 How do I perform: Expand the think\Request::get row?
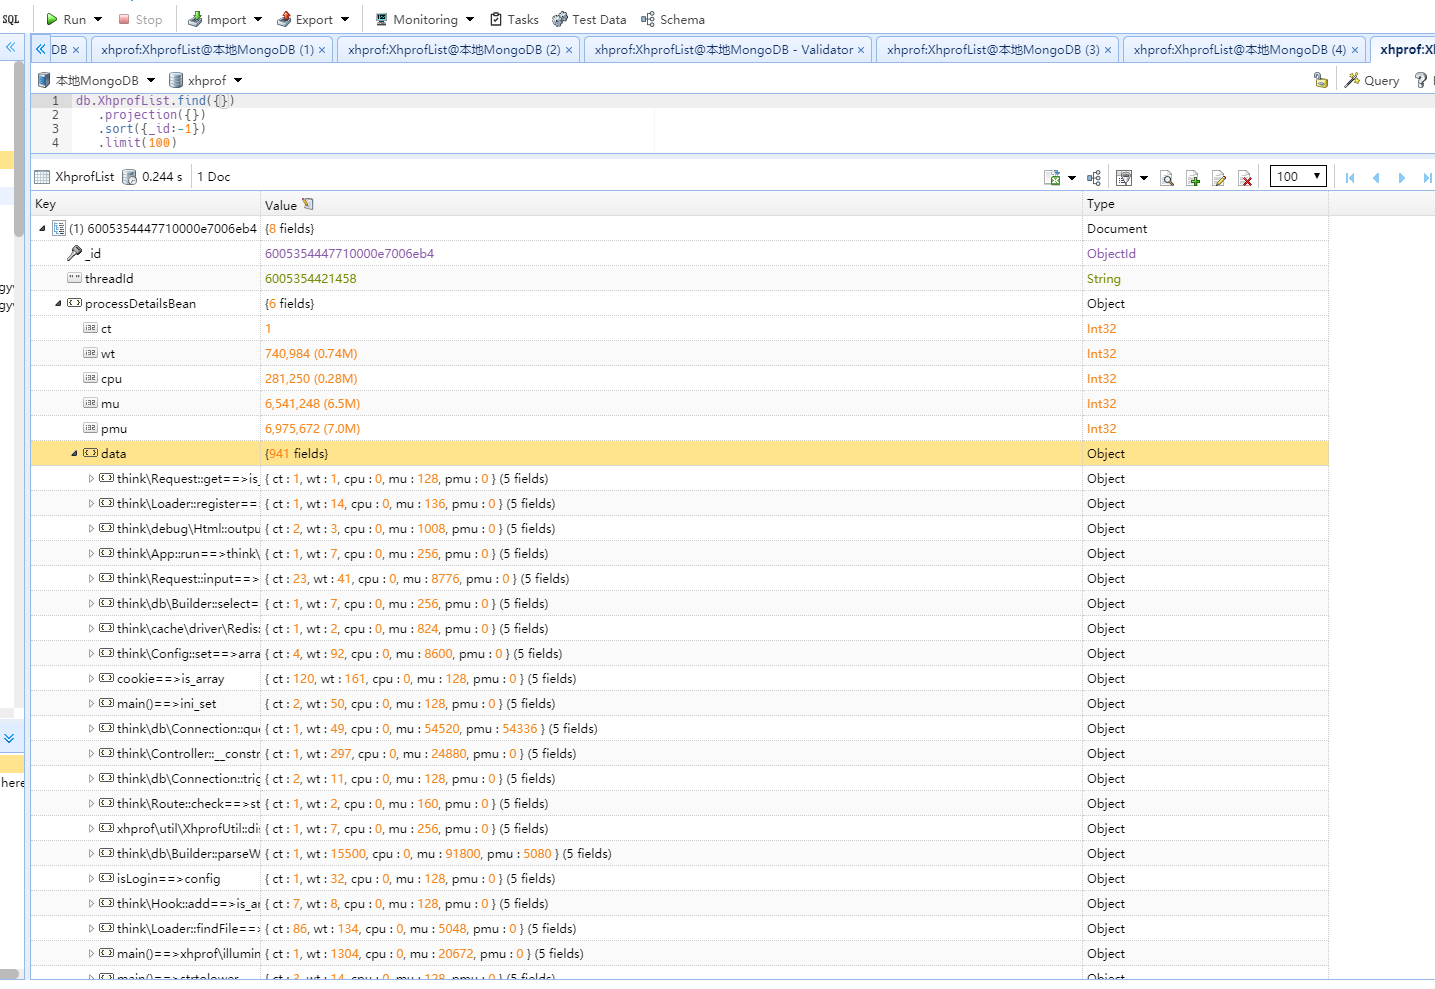point(91,479)
